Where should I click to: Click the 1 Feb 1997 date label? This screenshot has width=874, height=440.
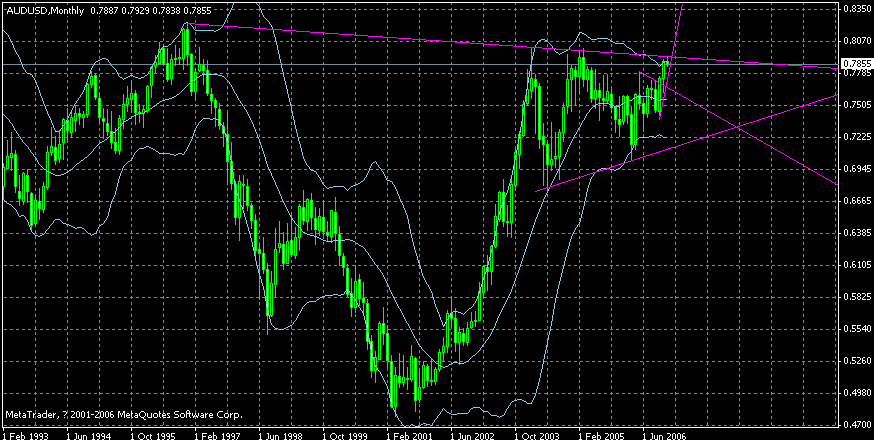(217, 434)
